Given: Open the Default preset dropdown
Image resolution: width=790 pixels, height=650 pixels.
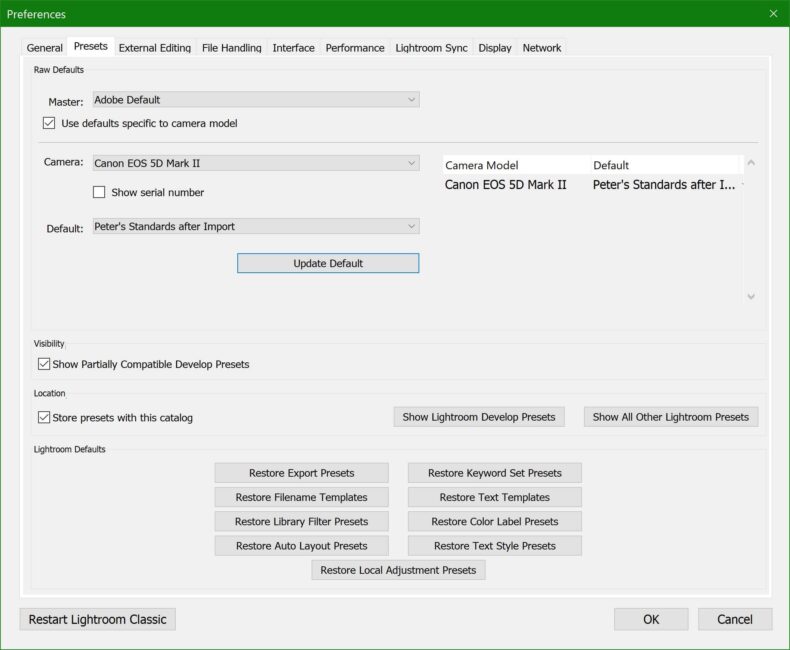Looking at the screenshot, I should (256, 227).
